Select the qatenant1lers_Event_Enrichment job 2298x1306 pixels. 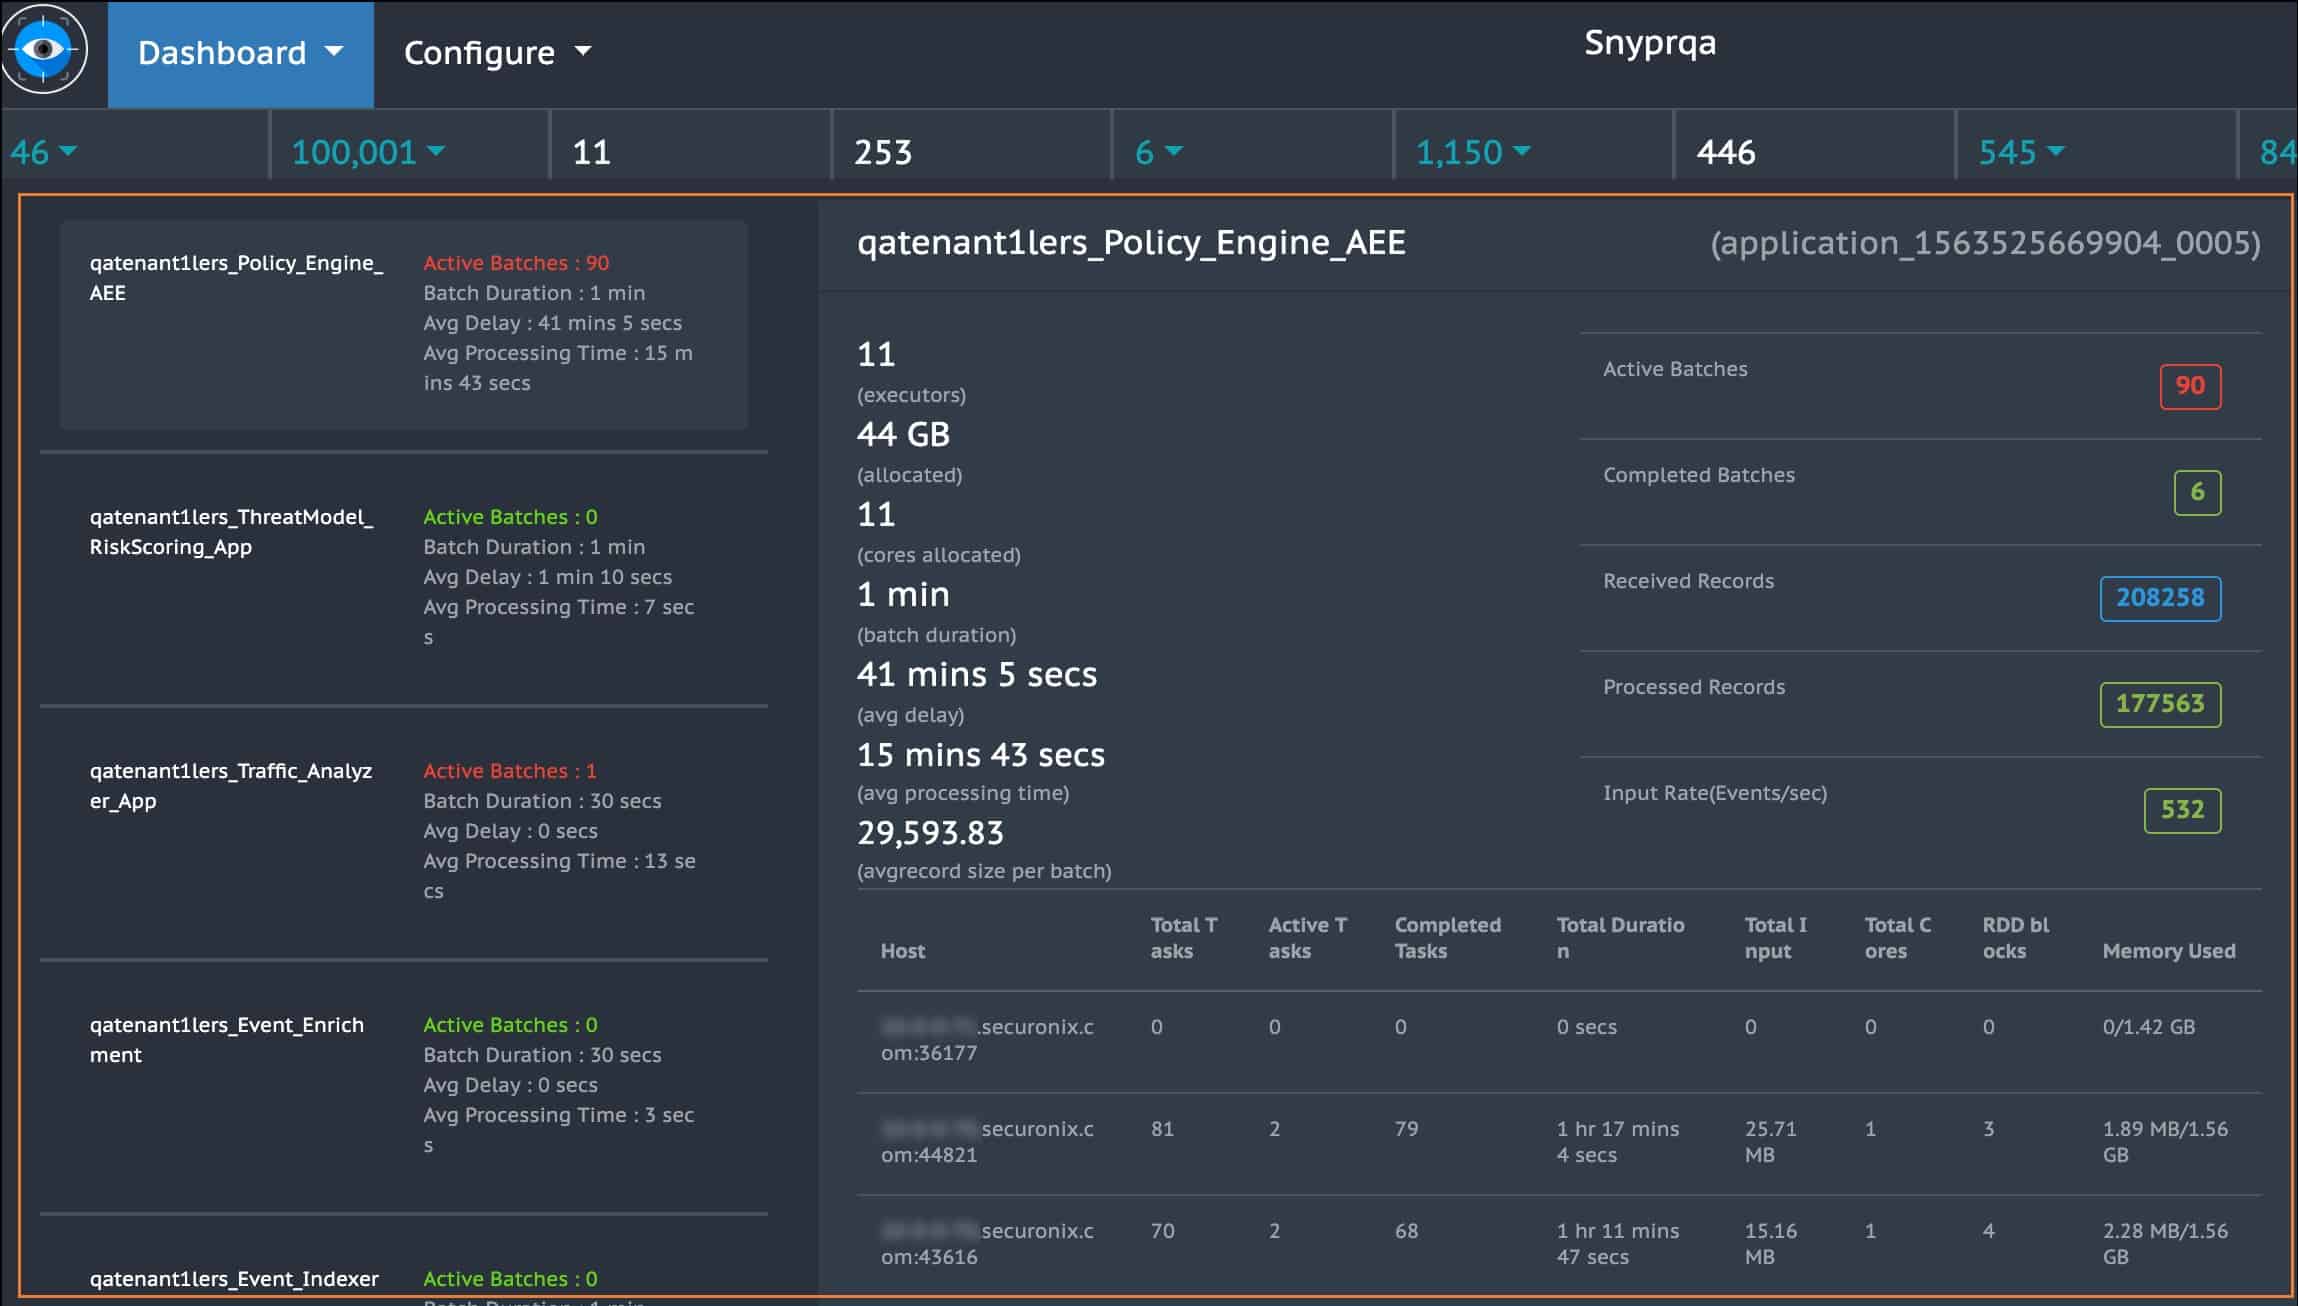[403, 1085]
